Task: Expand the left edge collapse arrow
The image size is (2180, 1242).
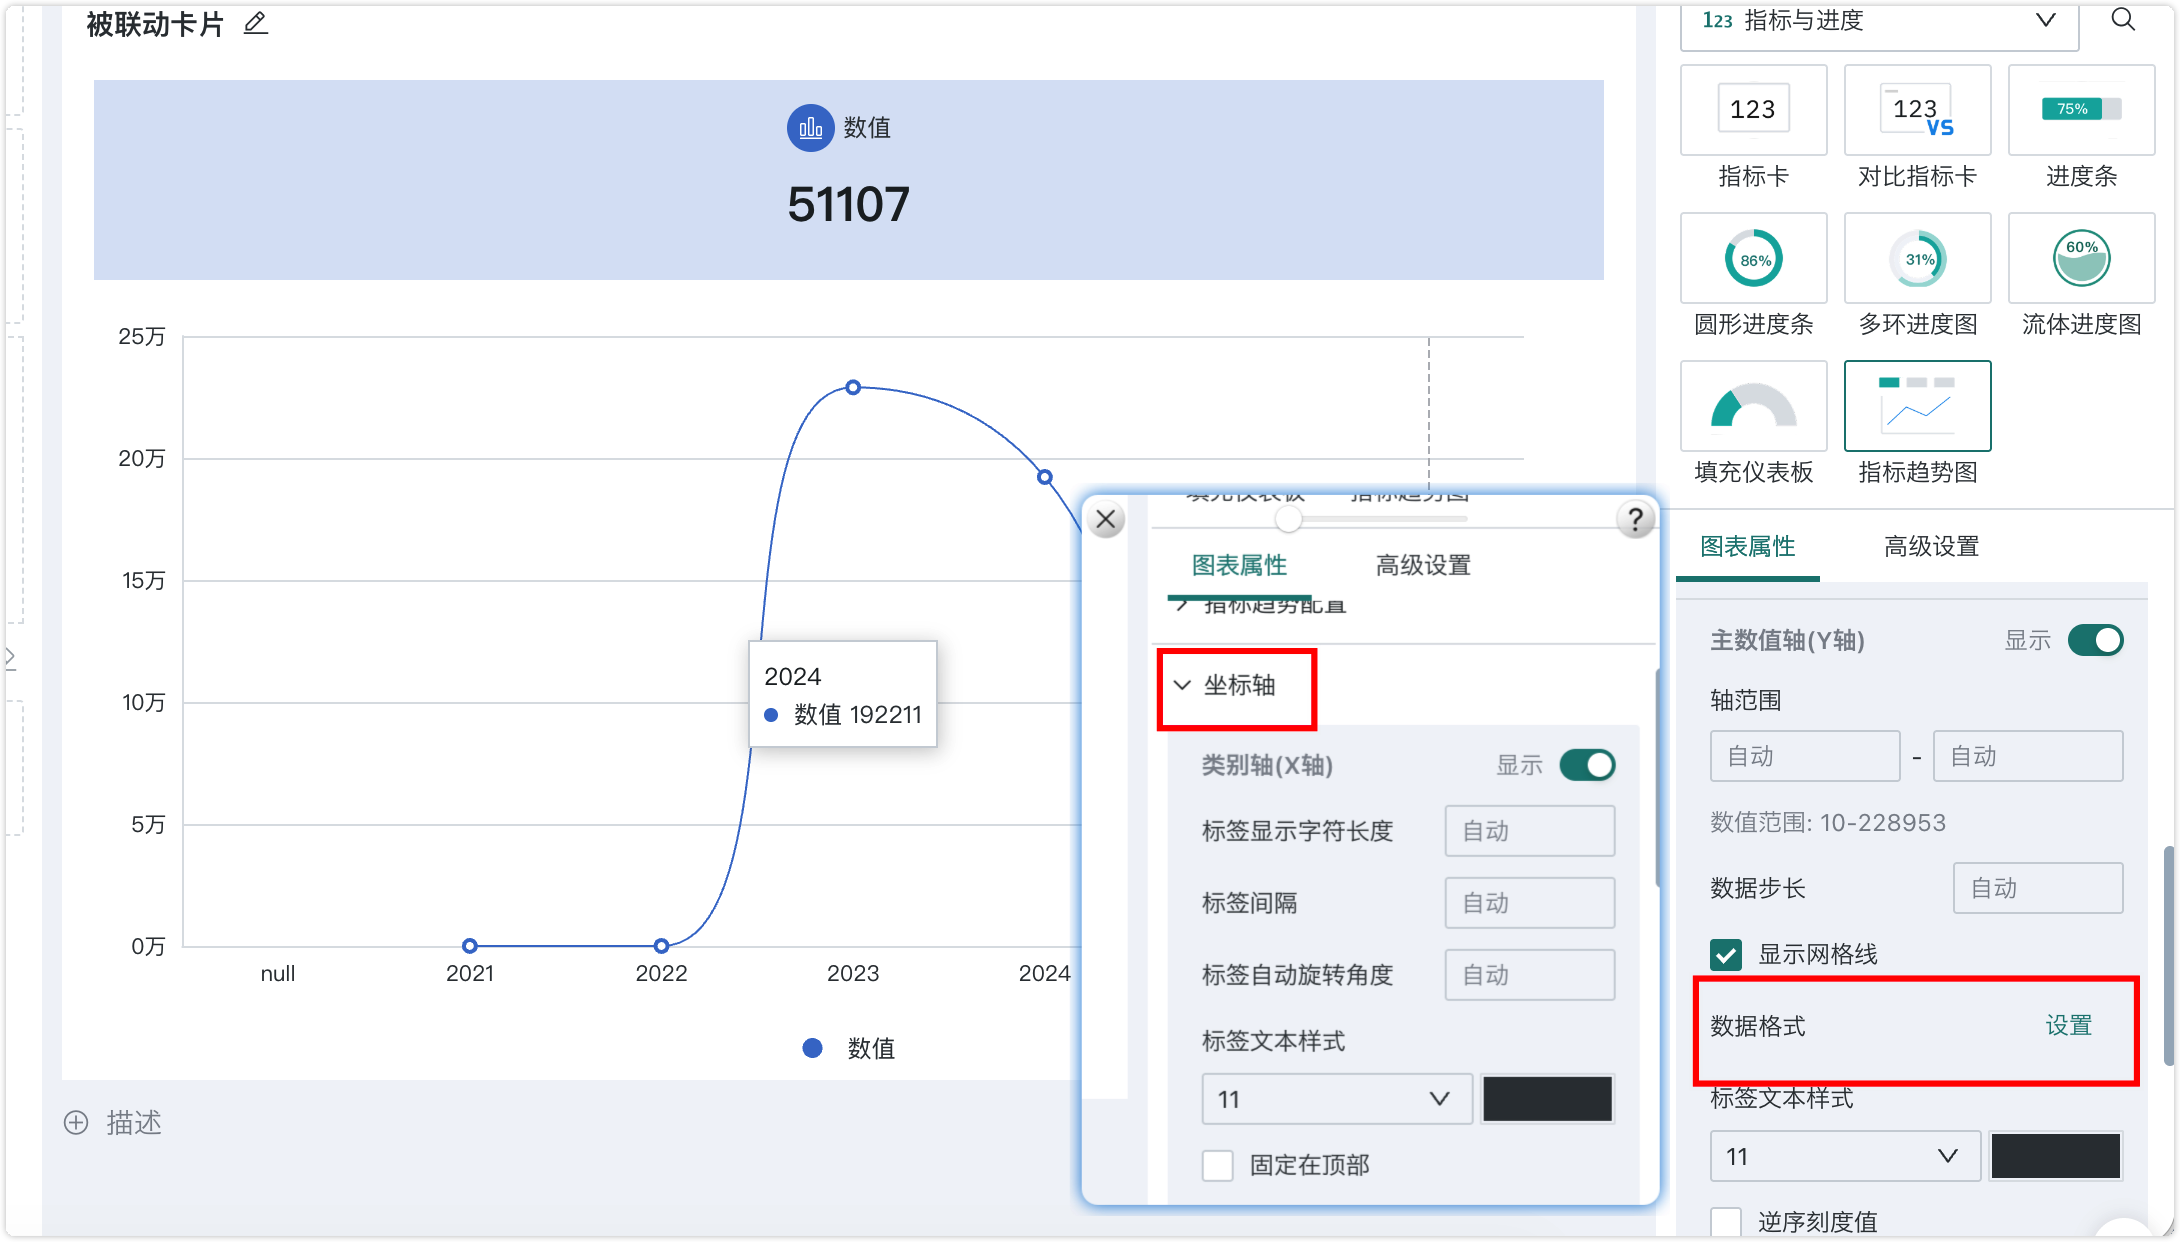Action: (x=10, y=657)
